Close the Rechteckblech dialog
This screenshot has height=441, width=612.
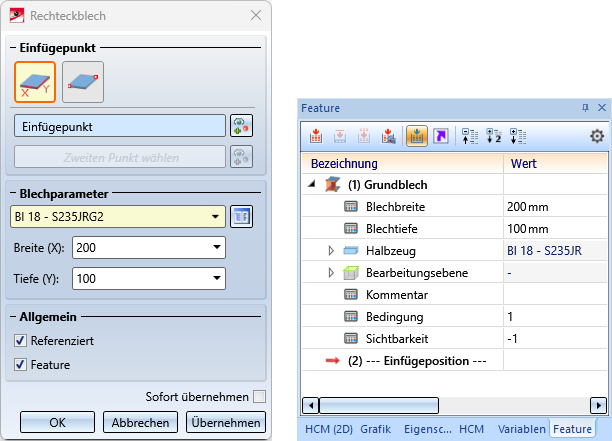[256, 15]
